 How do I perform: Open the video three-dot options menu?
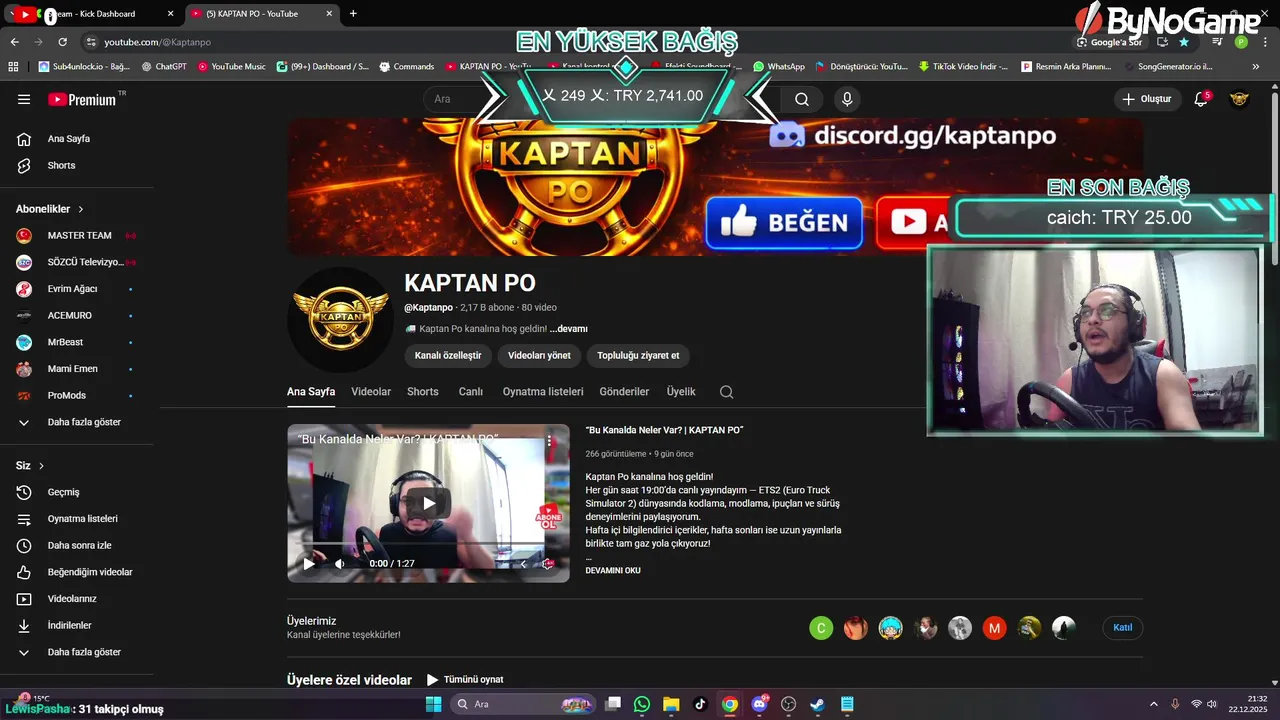pyautogui.click(x=549, y=440)
